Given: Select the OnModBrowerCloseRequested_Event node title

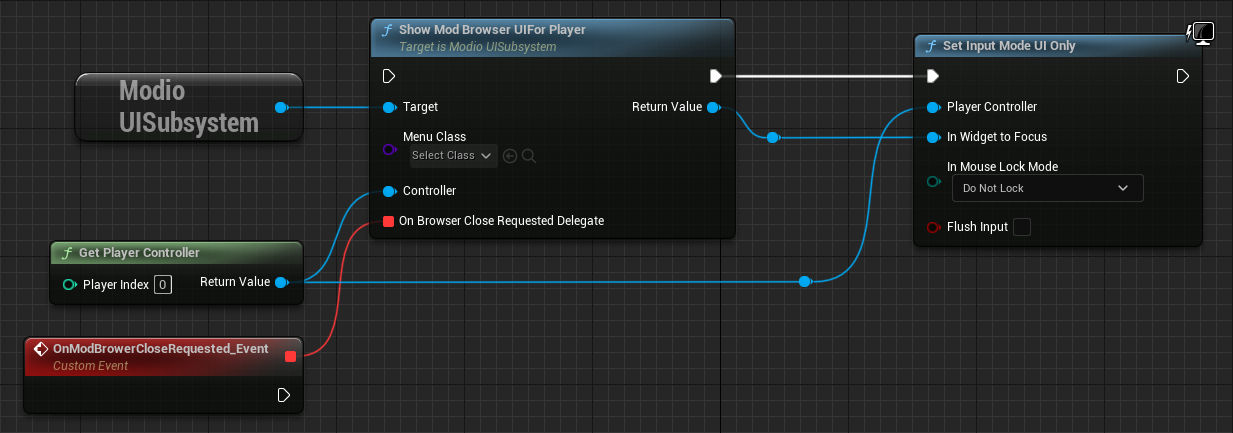Looking at the screenshot, I should (x=160, y=348).
